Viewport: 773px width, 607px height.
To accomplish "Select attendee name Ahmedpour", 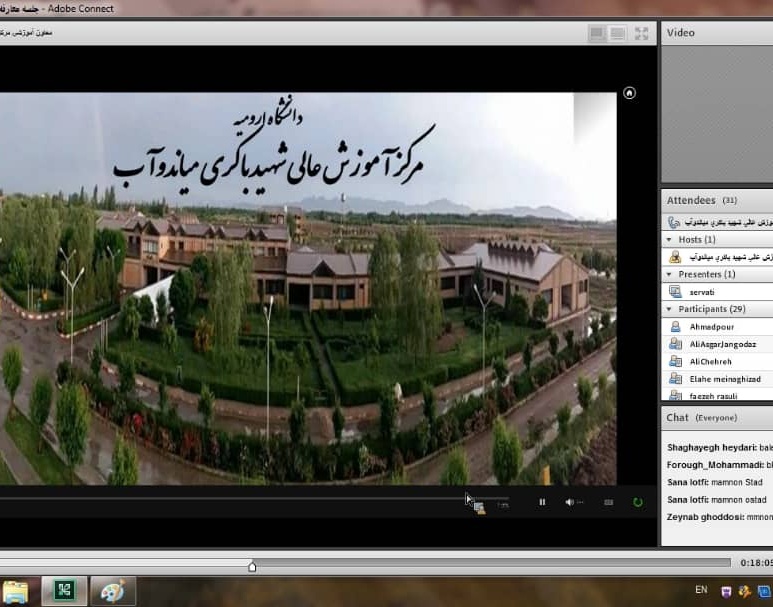I will (x=712, y=327).
